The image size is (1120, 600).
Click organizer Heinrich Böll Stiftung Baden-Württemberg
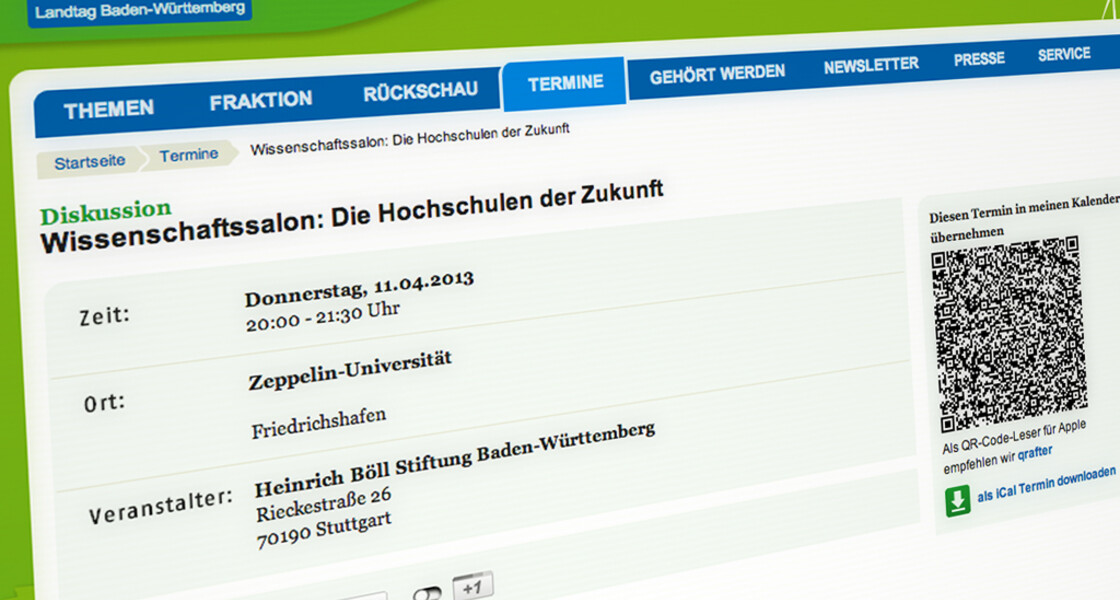coord(454,459)
